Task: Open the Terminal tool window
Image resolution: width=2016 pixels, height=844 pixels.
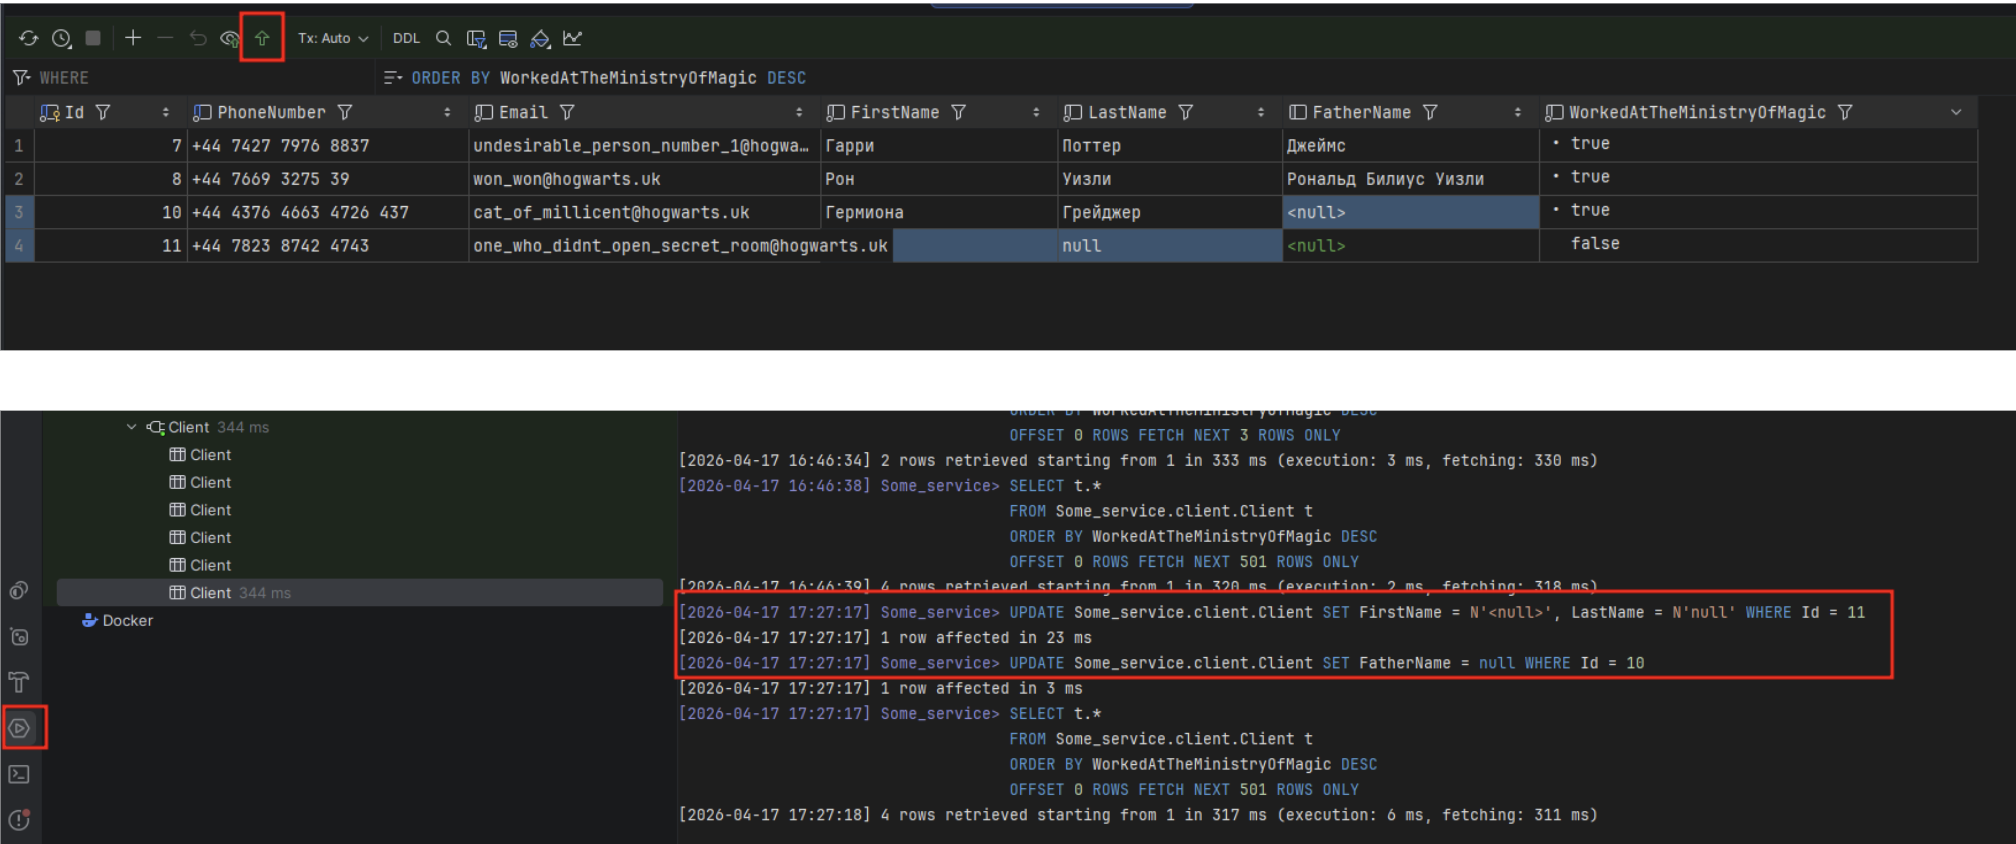Action: 19,774
